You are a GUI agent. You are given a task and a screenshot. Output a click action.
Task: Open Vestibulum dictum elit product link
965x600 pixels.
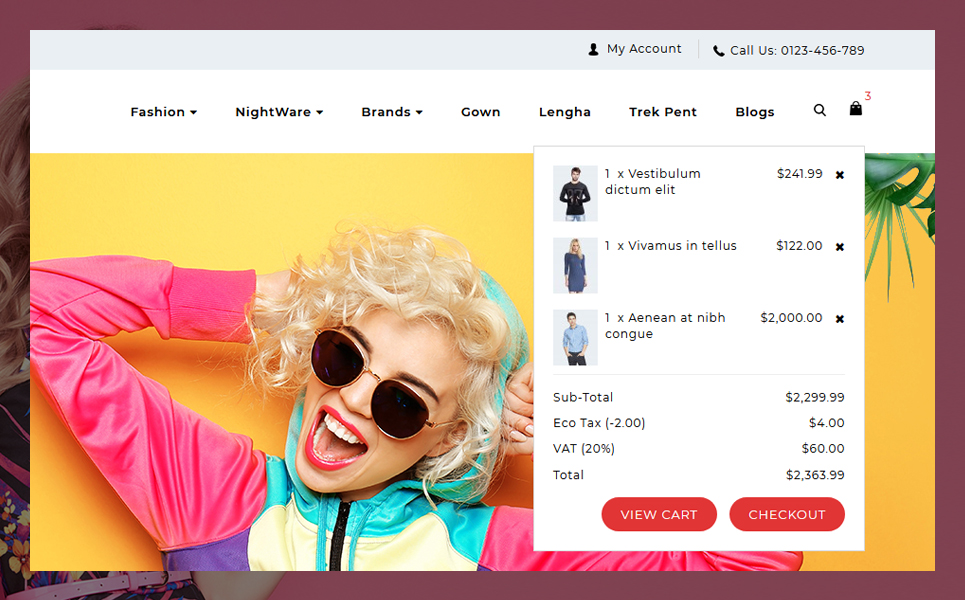pos(653,182)
